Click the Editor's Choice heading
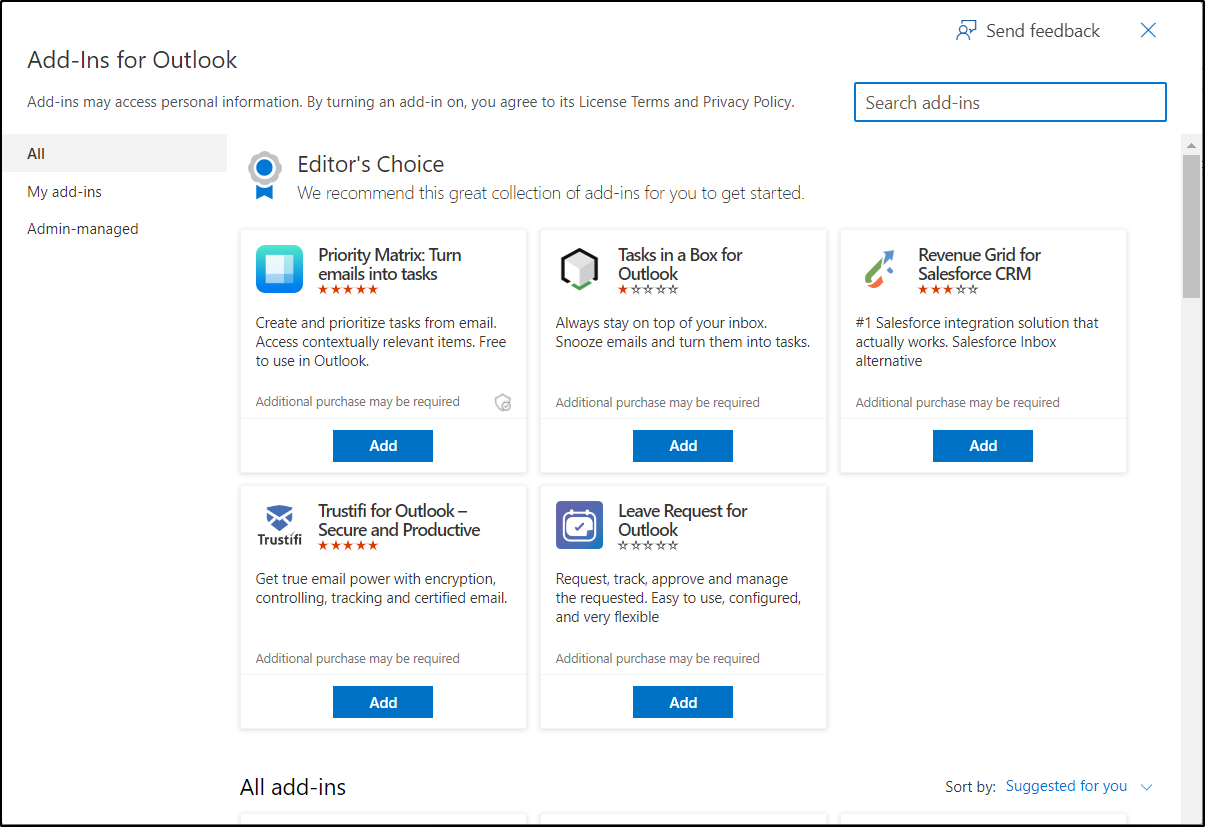Screen dimensions: 1205x827 pyautogui.click(x=371, y=164)
